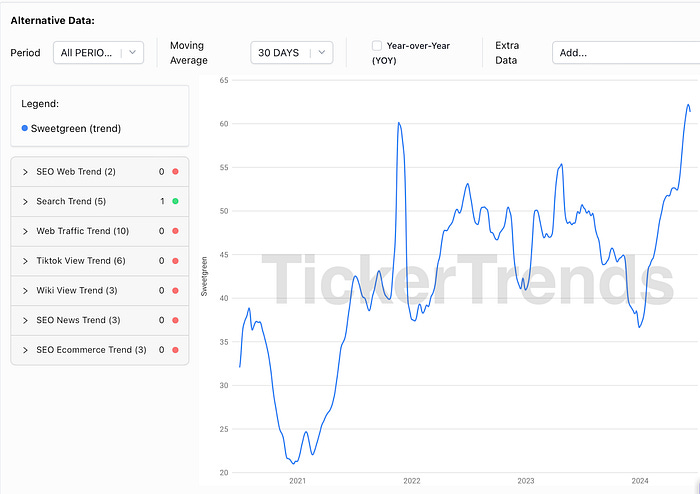The width and height of the screenshot is (700, 494).
Task: Click the Moving Average label
Action: click(x=188, y=53)
